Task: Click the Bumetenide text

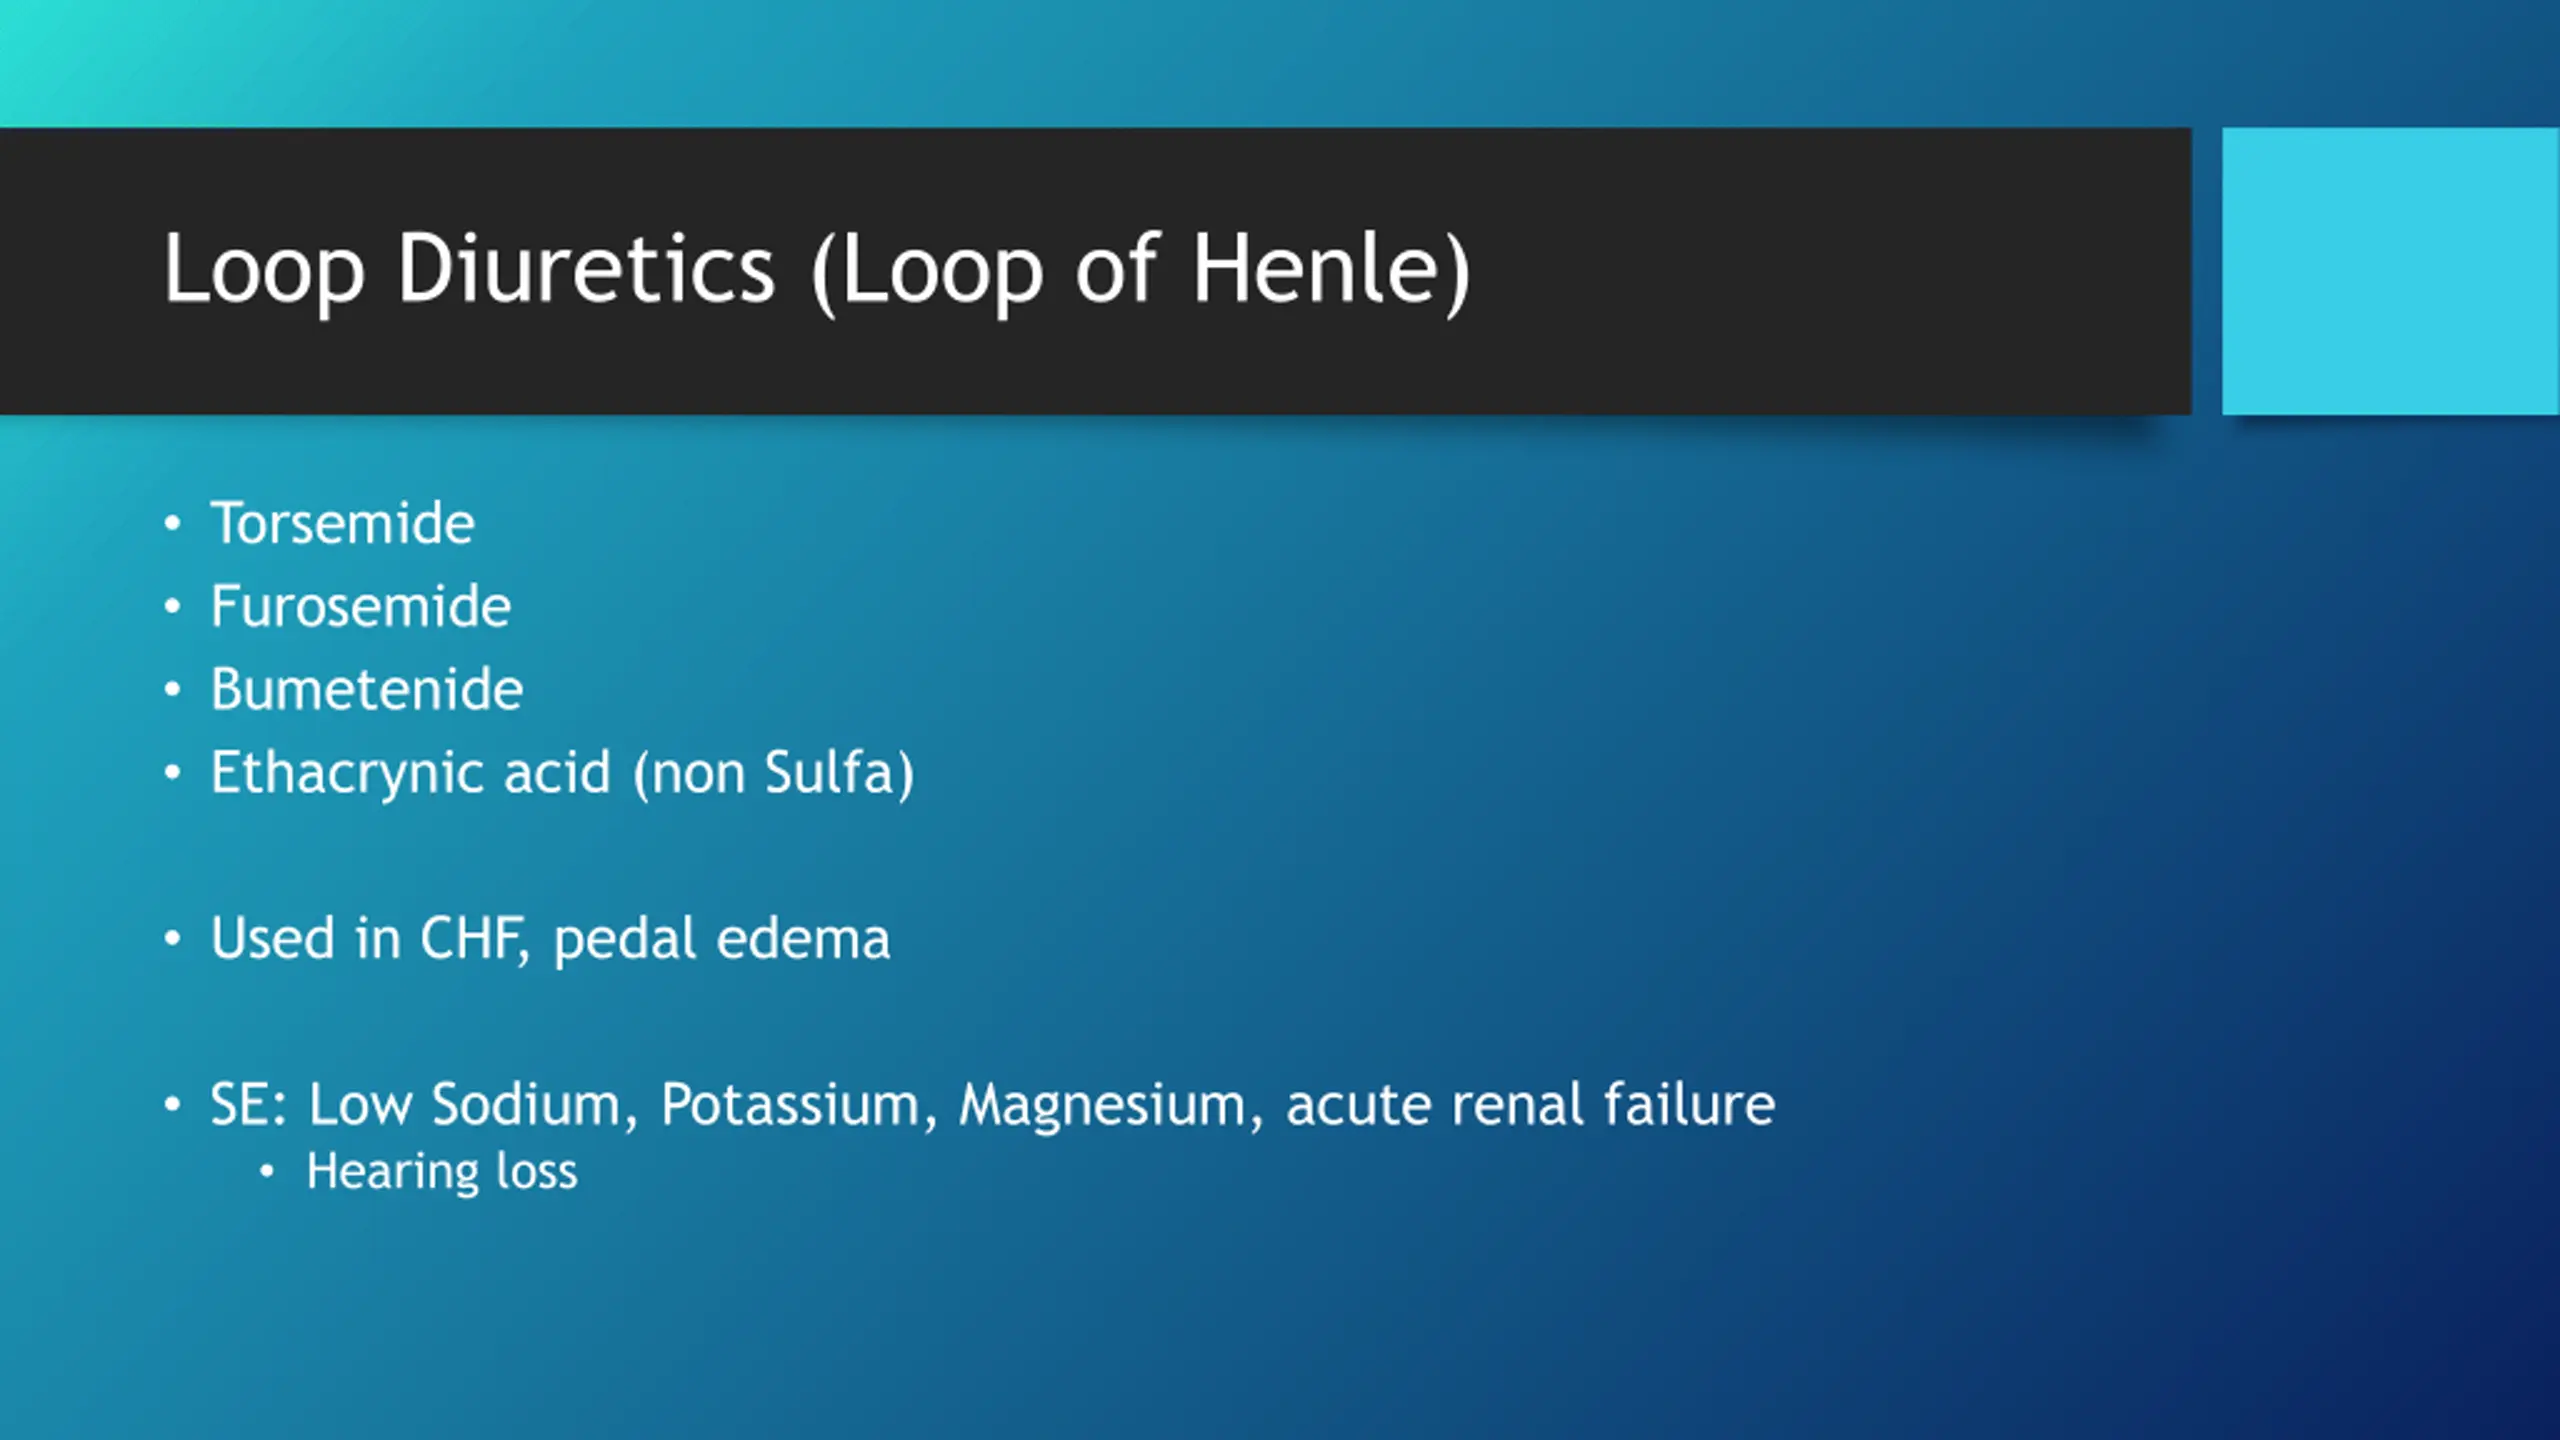Action: [x=366, y=689]
